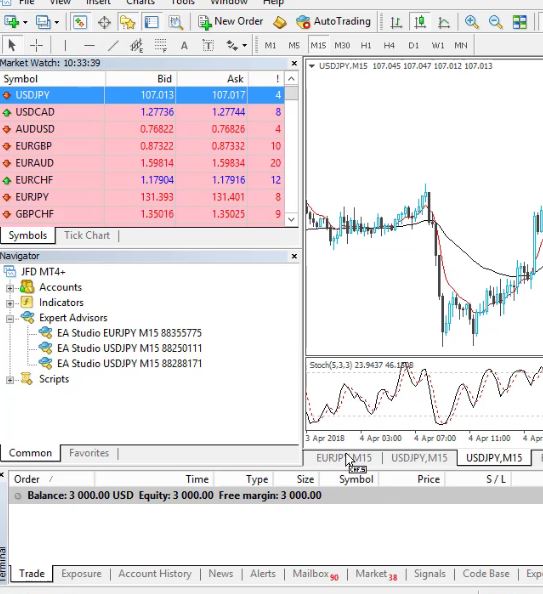
Task: Set timeframe to M5
Action: (294, 45)
